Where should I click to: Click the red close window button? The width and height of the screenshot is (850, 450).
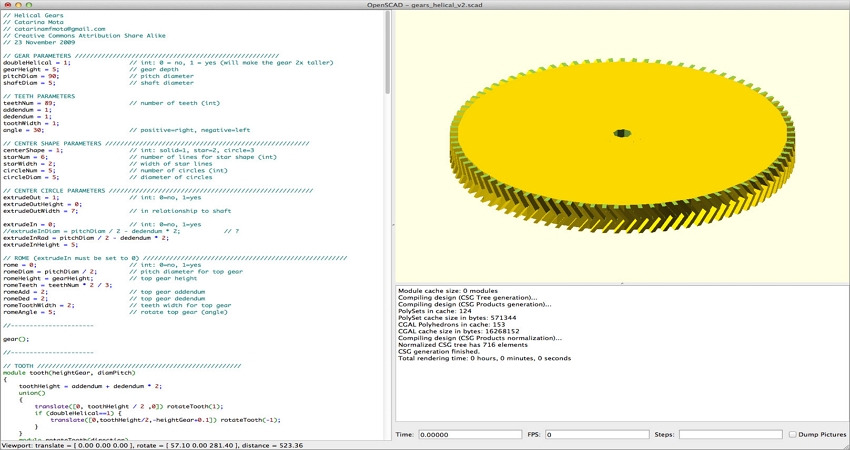(x=7, y=5)
